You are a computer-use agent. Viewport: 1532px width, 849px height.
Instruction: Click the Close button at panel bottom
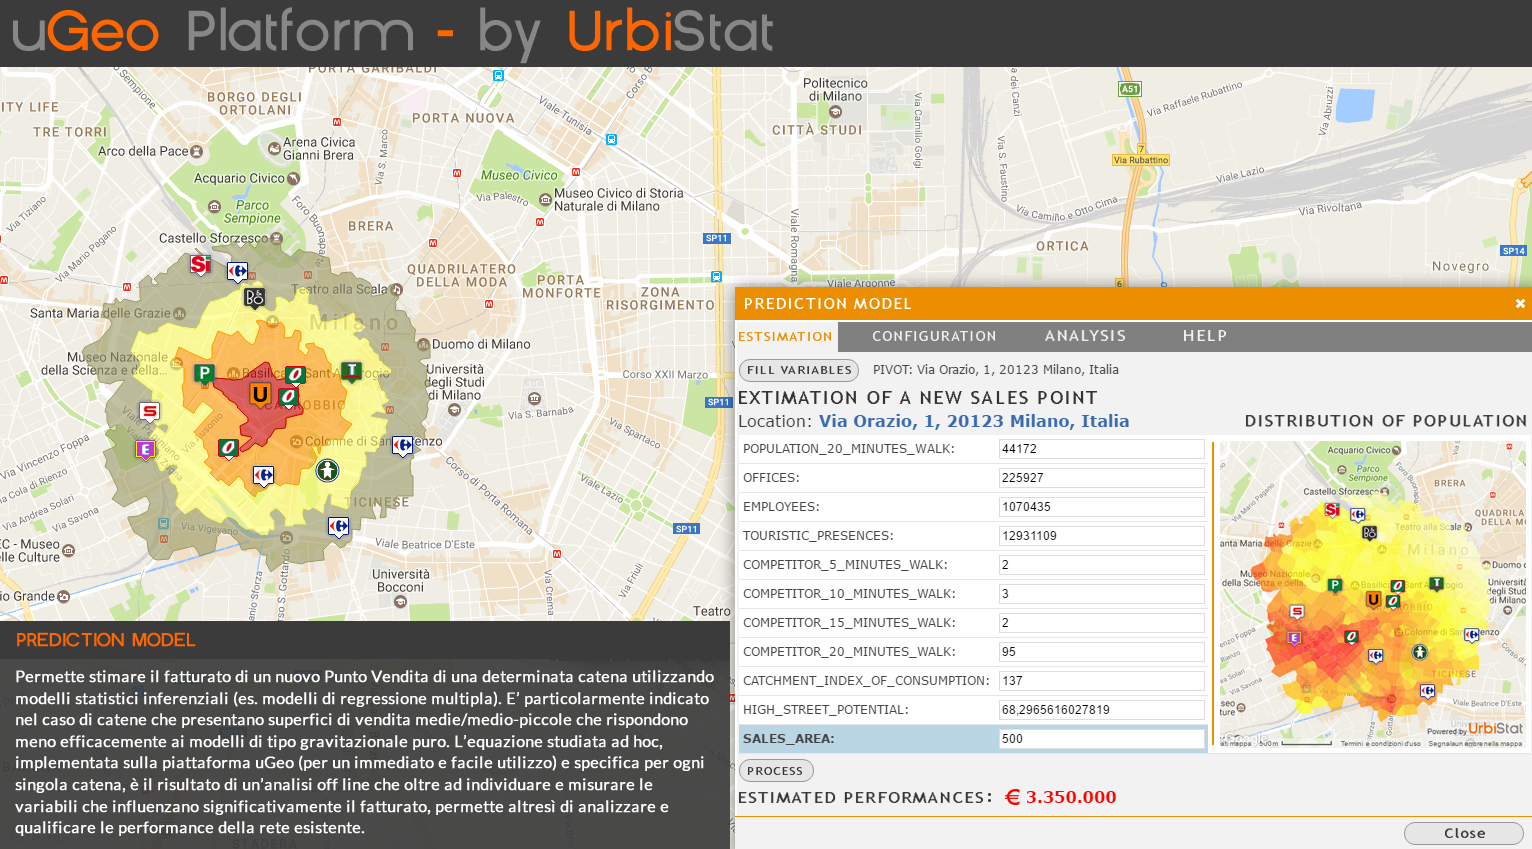click(x=1464, y=833)
